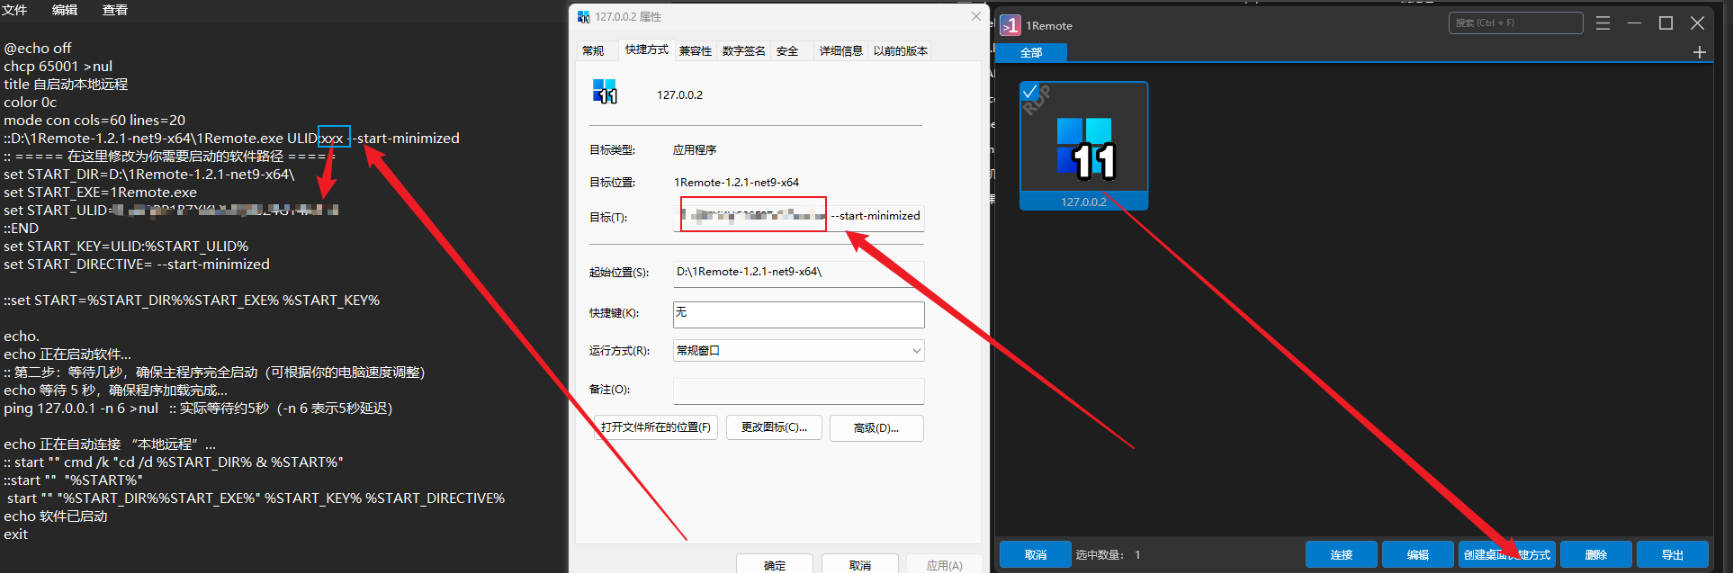Click the 'ping 127.0.0.1 -n 6 >nul' line
Screen dimensions: 1733x573
[x=81, y=408]
